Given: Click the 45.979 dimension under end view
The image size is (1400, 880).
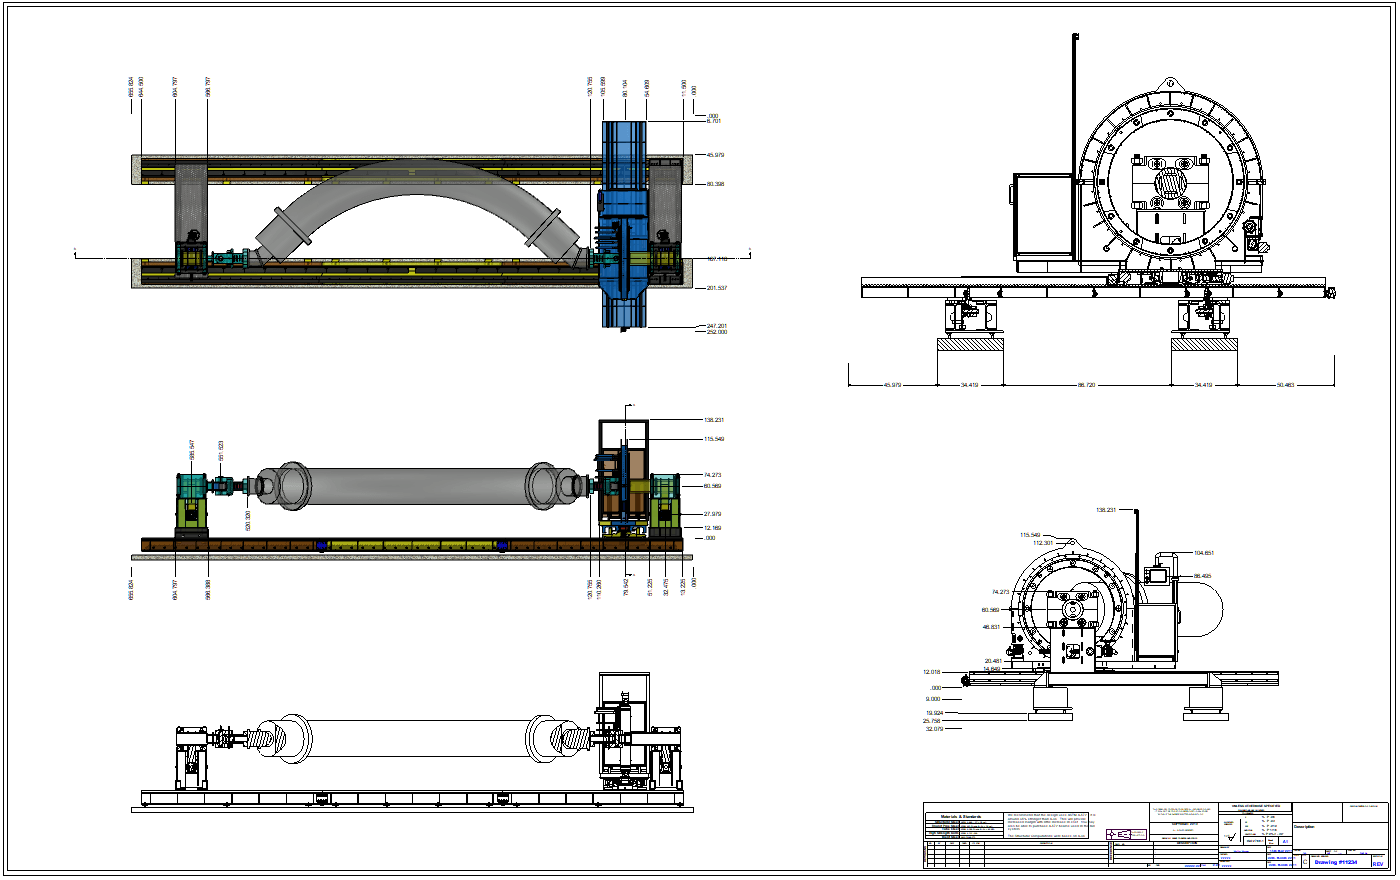Looking at the screenshot, I should (891, 384).
